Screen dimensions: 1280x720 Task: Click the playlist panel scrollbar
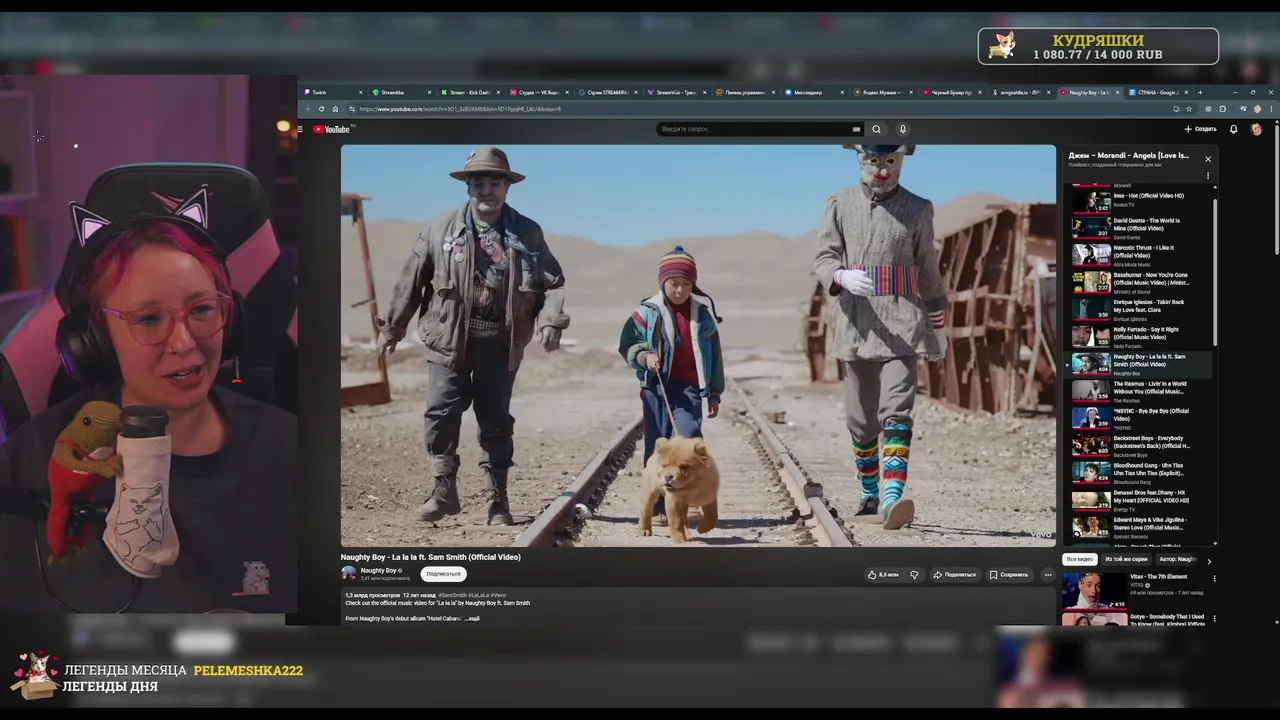1216,270
